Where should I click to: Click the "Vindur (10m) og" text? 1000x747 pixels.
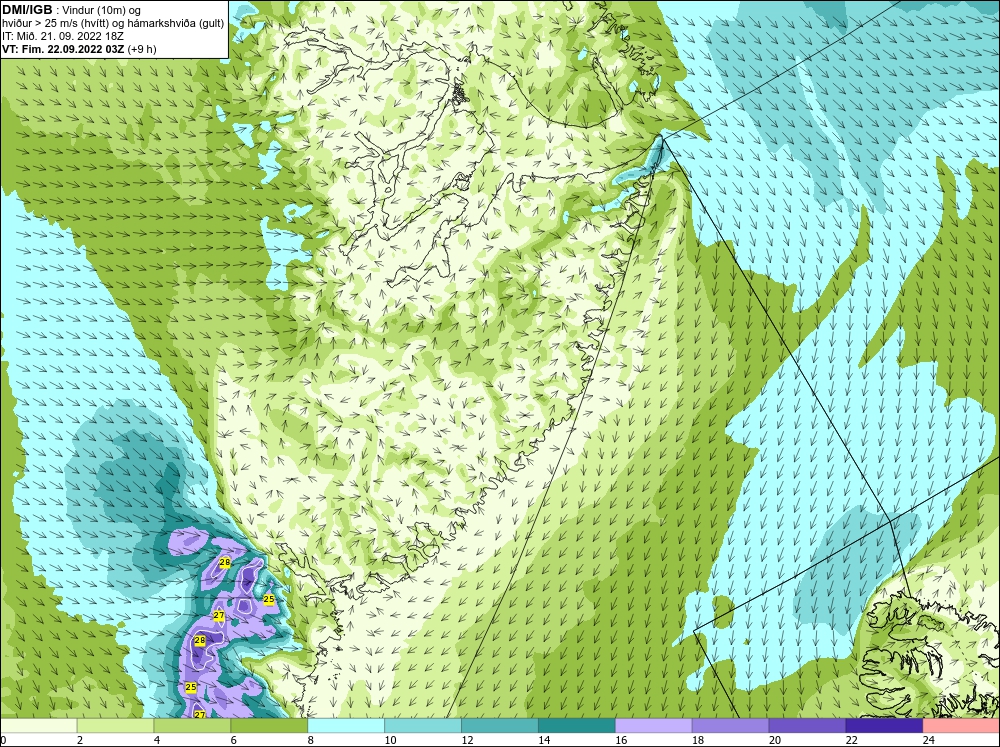click(x=103, y=11)
